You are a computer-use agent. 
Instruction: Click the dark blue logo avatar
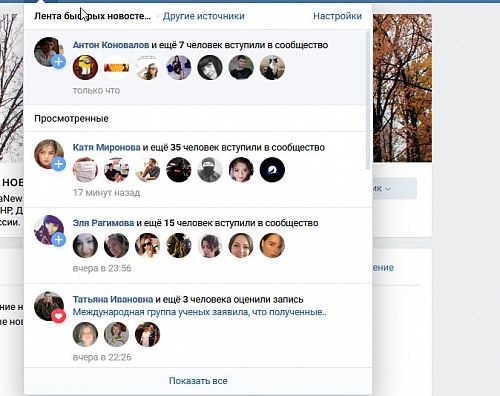pyautogui.click(x=272, y=170)
